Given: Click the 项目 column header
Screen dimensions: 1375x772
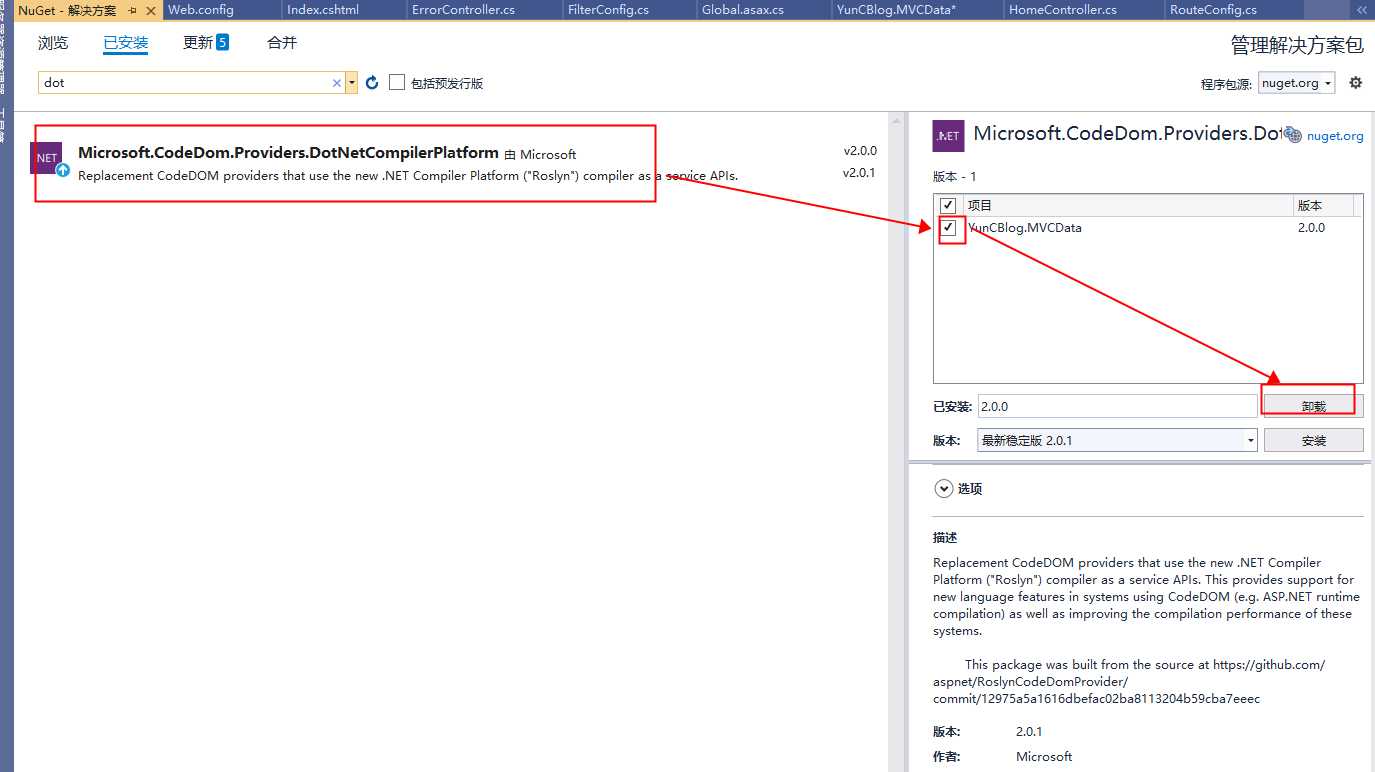Looking at the screenshot, I should click(980, 205).
